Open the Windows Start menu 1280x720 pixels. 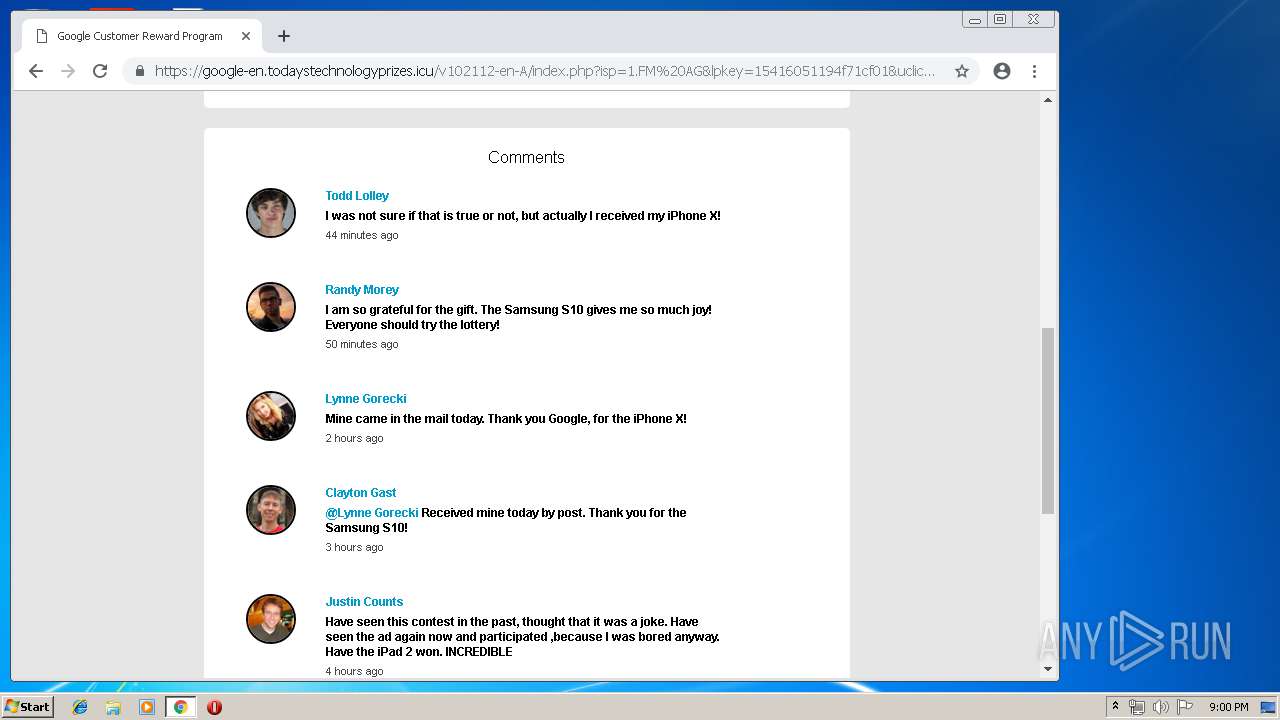[x=27, y=707]
